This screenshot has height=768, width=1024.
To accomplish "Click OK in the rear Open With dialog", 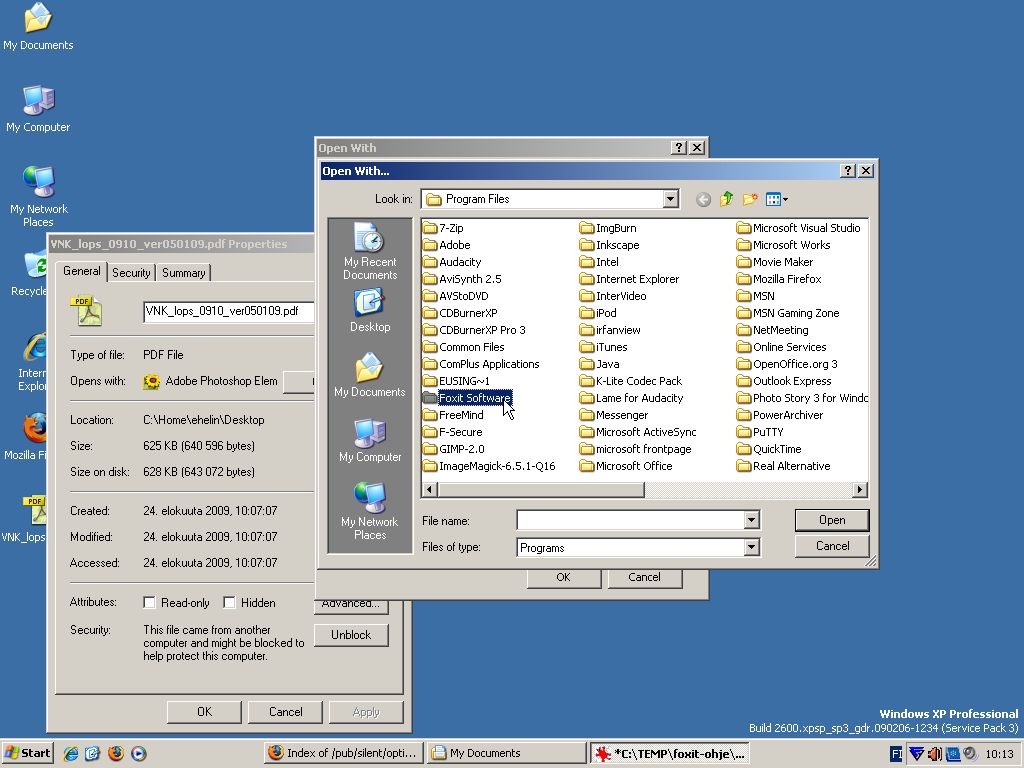I will (564, 577).
